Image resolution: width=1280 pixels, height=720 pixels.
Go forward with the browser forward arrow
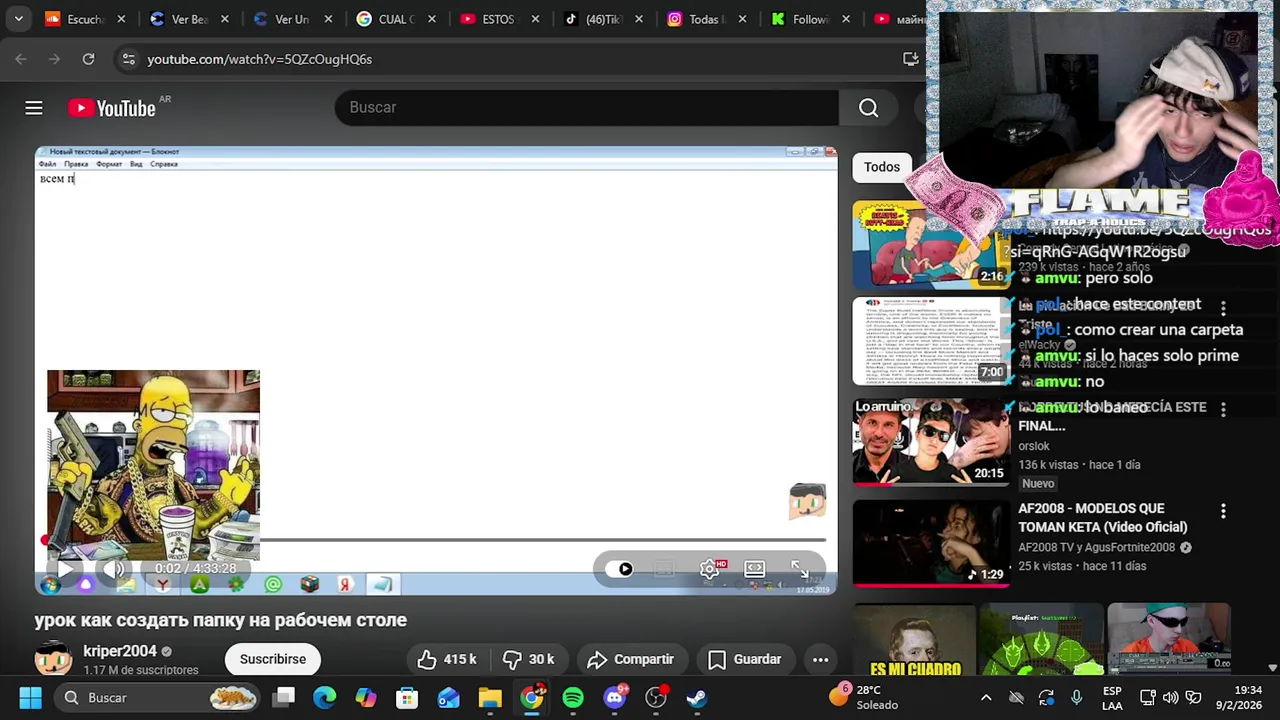[x=54, y=59]
